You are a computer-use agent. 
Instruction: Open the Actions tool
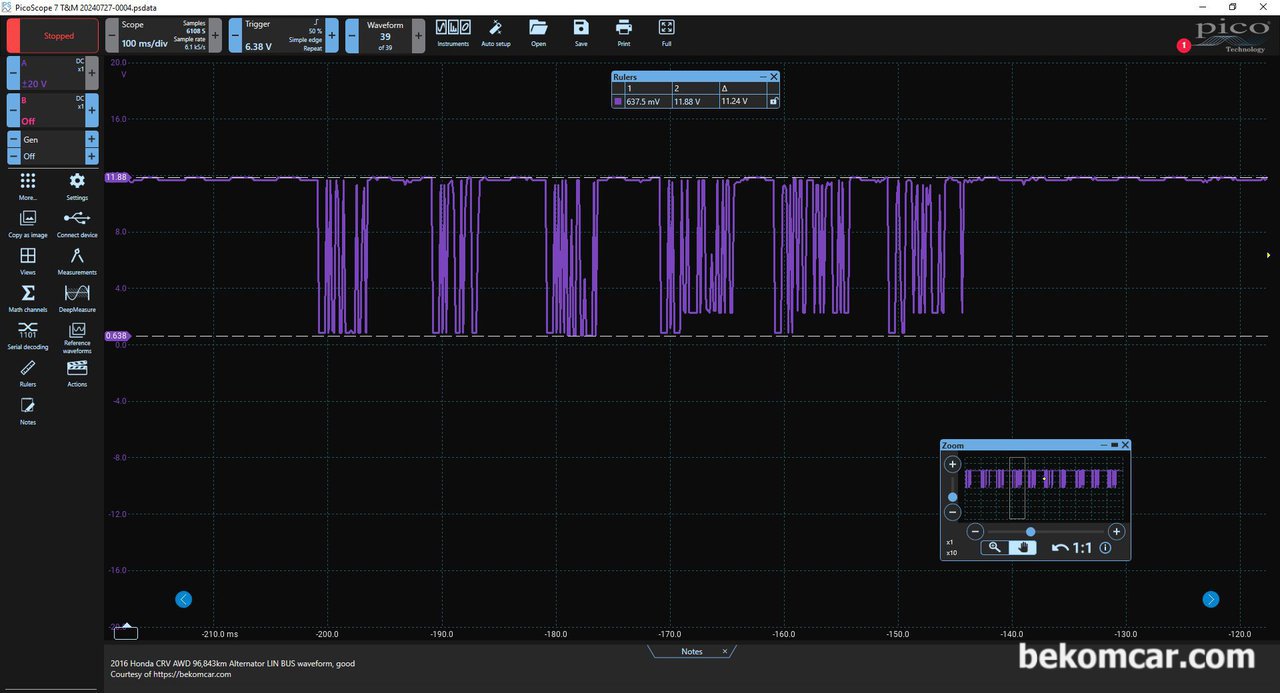(x=77, y=373)
